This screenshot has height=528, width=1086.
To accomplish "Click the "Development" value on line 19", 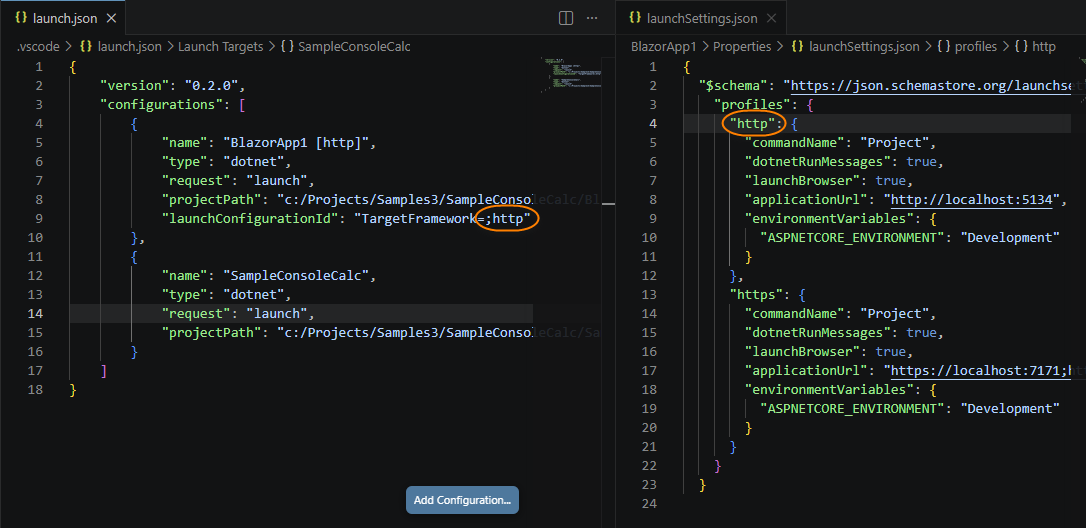I will tap(1010, 410).
